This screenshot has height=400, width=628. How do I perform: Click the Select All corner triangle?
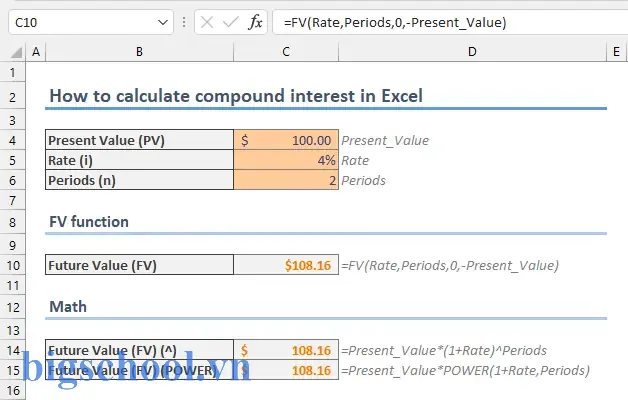point(16,52)
